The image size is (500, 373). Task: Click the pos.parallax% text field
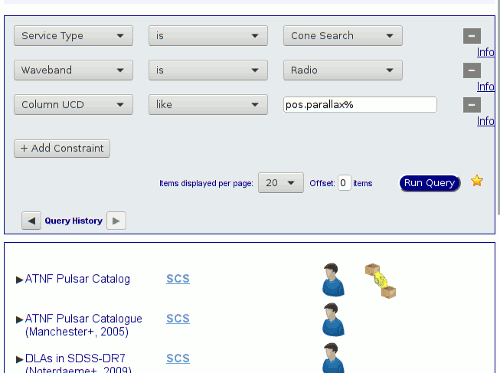[360, 105]
